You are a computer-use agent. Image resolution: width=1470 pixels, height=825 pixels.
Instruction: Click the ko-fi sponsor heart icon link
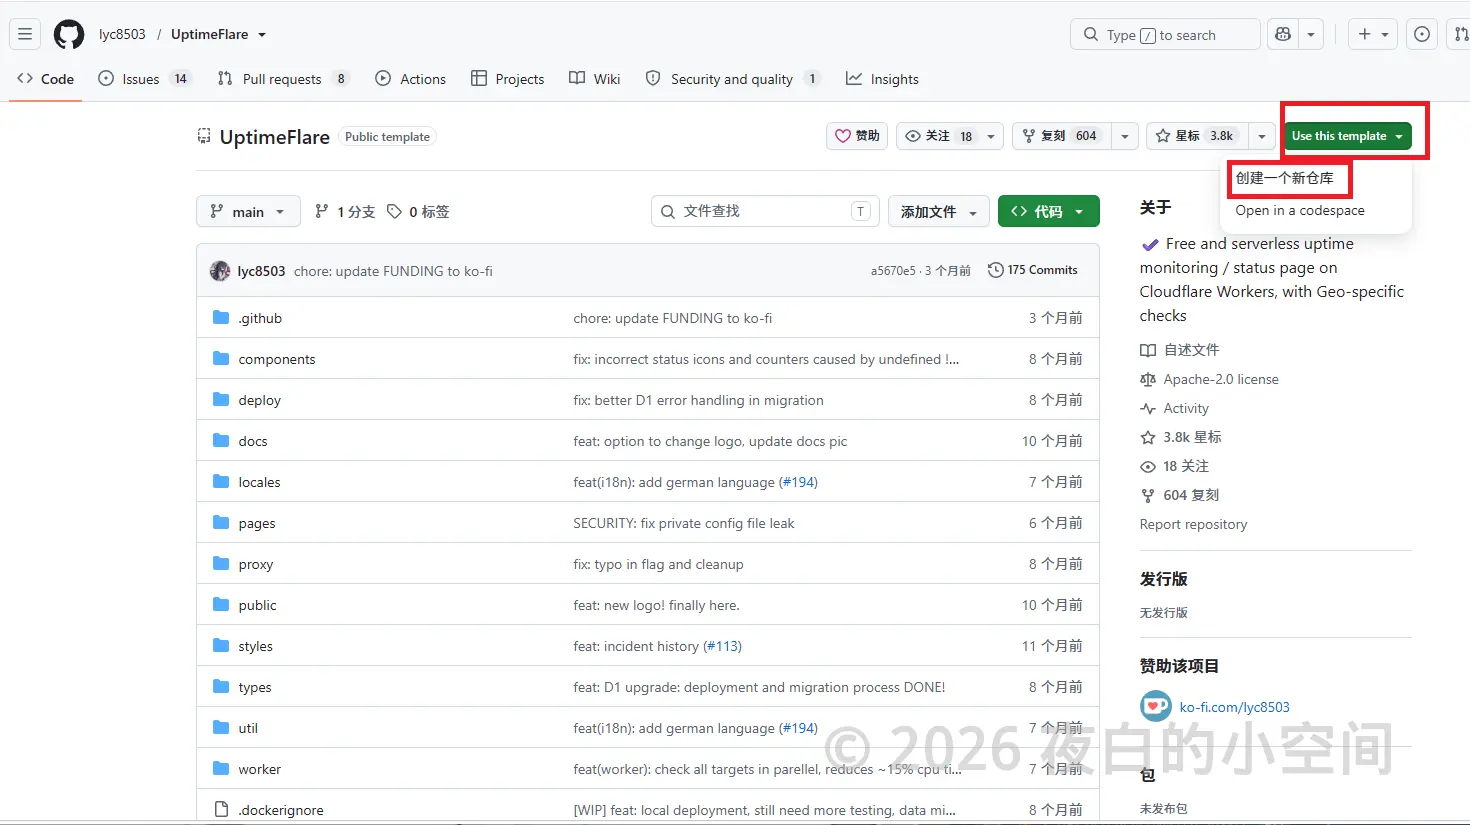click(1156, 706)
